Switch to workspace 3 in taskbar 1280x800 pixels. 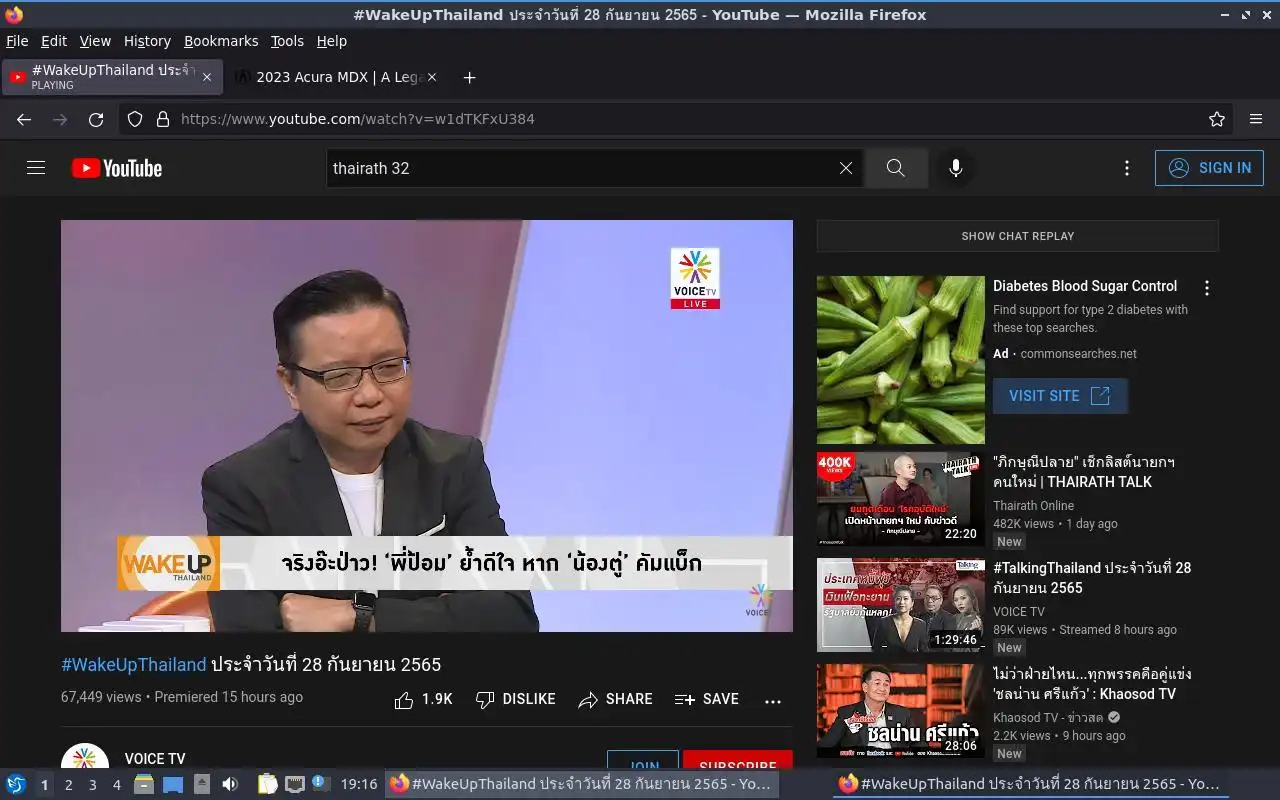click(92, 785)
